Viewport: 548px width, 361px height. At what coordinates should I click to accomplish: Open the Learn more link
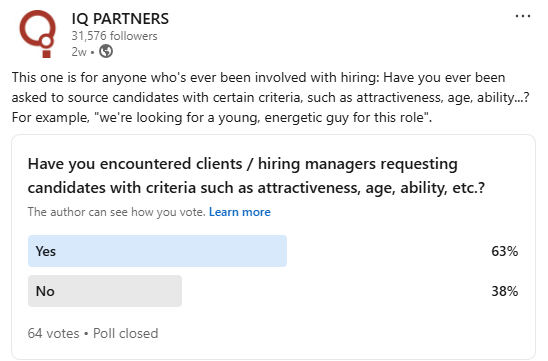click(x=240, y=212)
